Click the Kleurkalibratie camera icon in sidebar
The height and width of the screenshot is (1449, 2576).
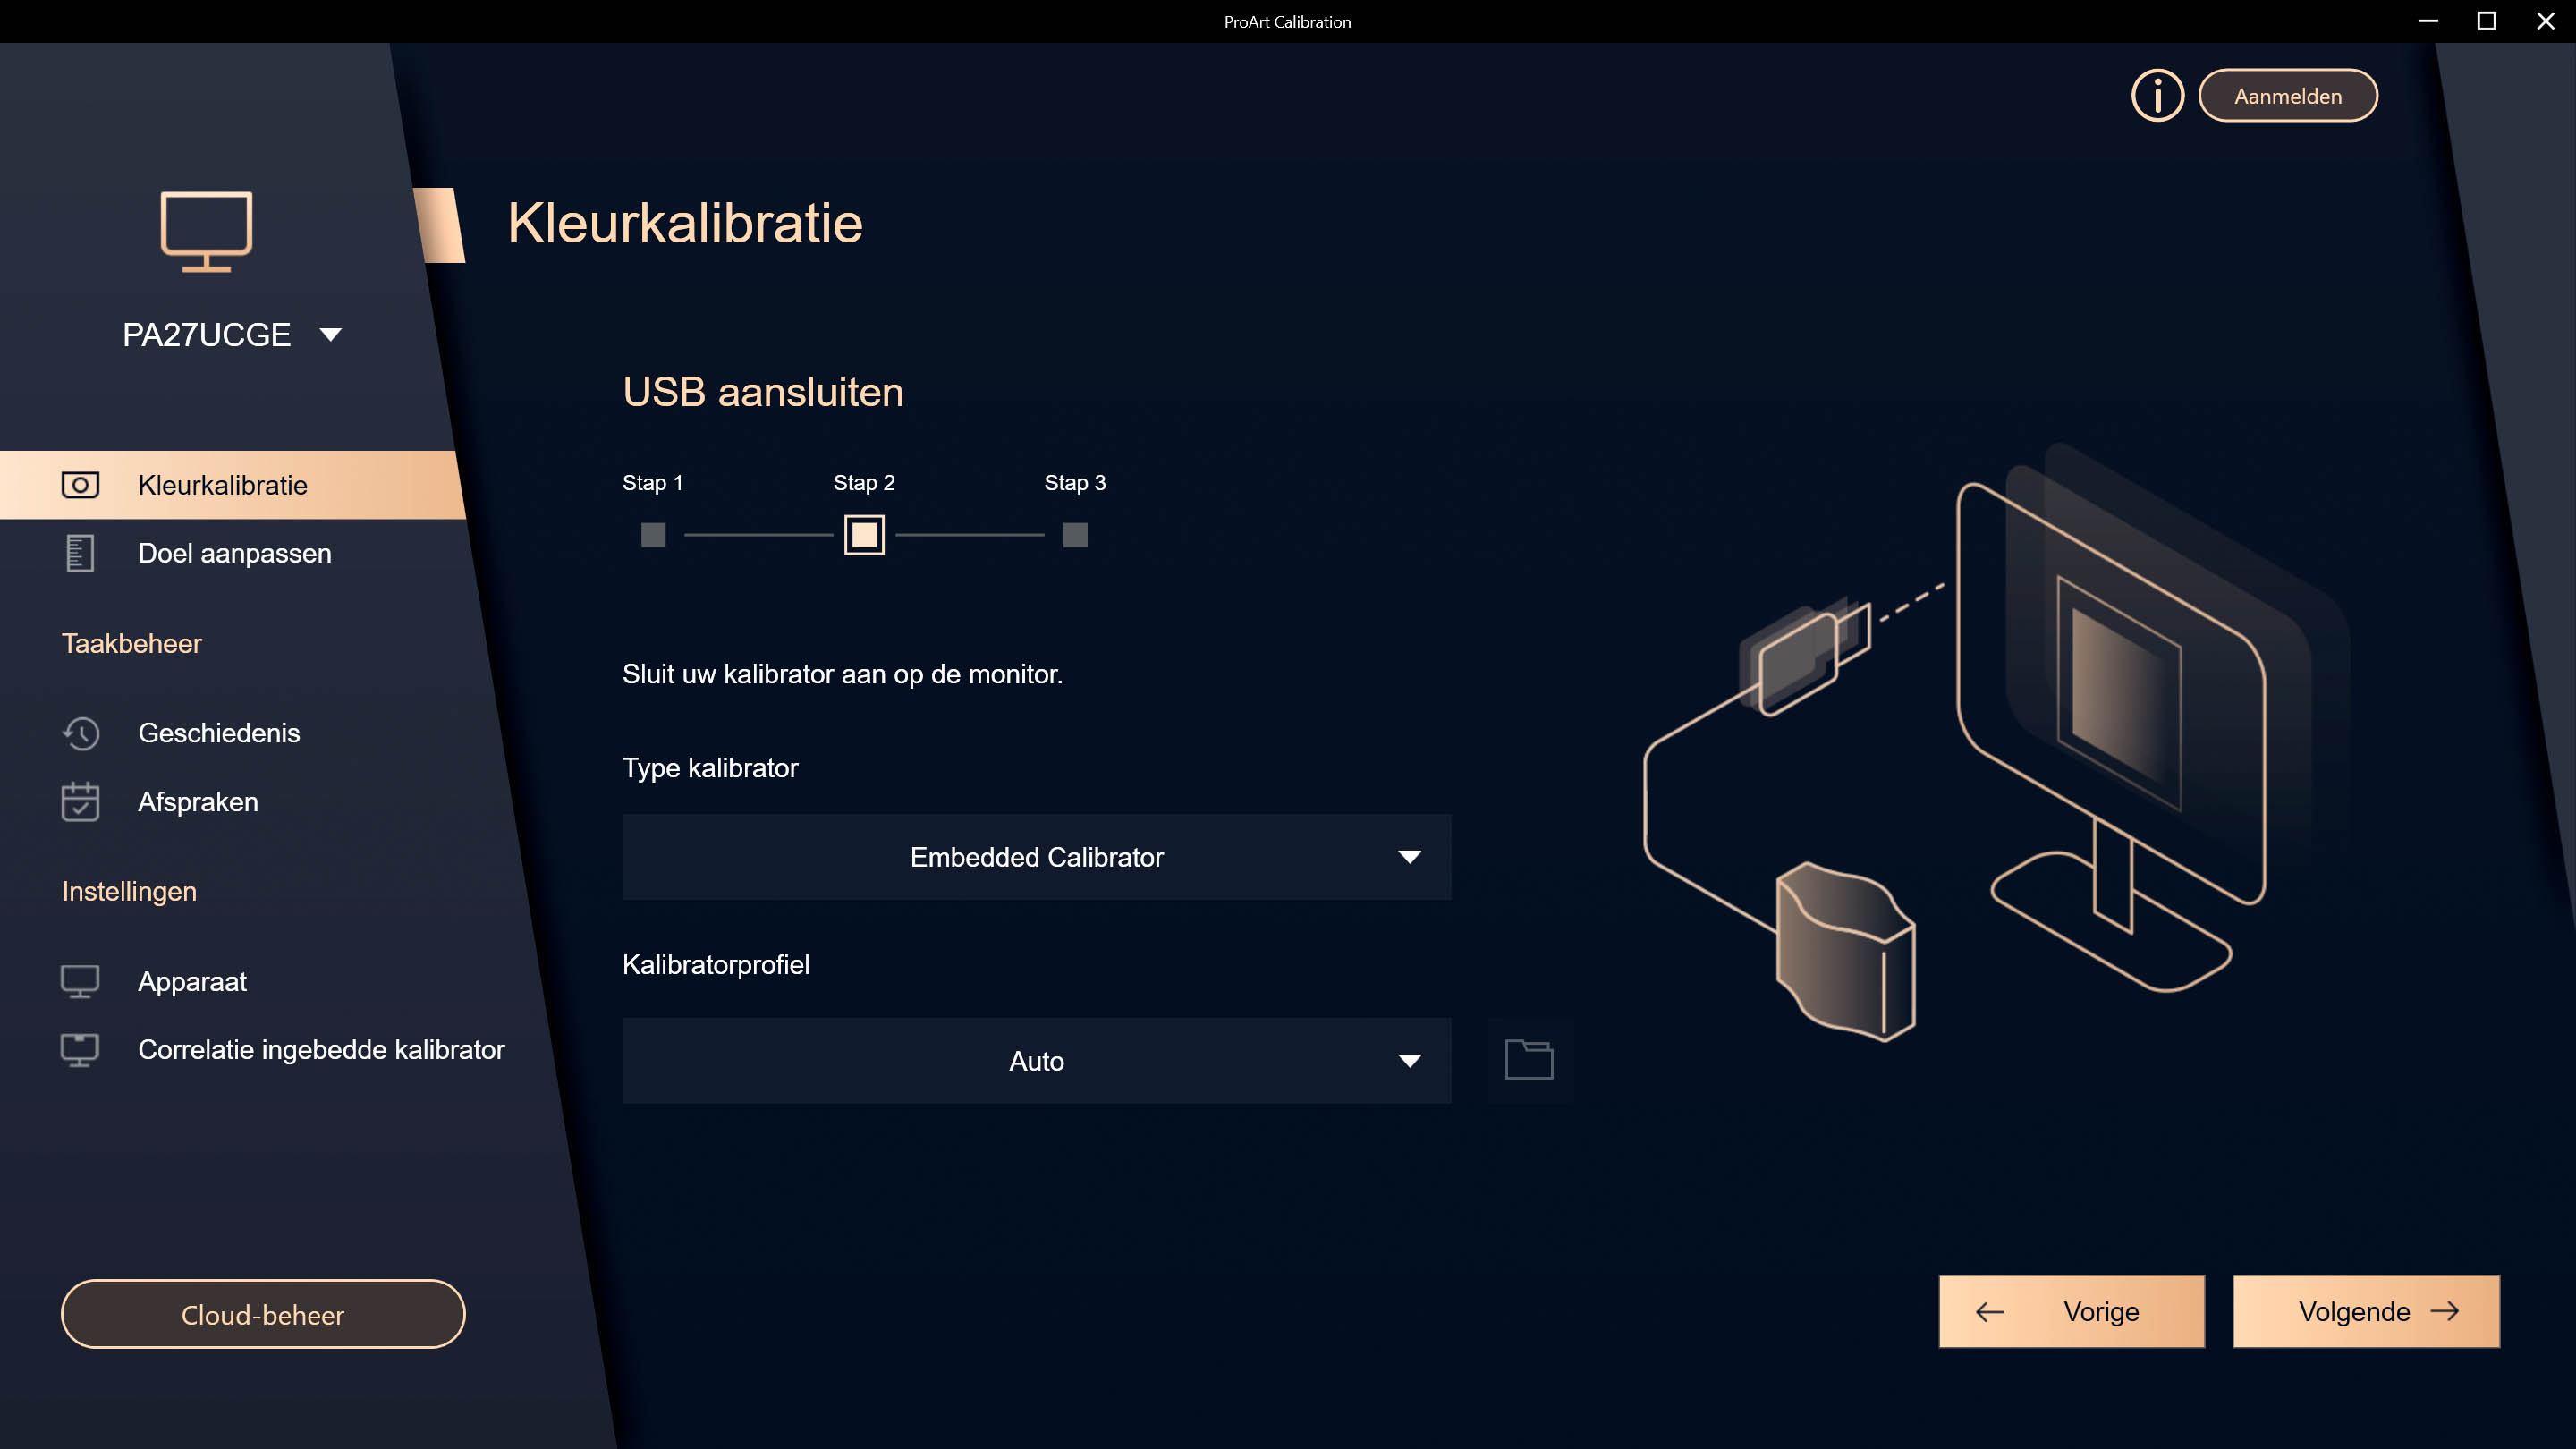[x=80, y=485]
